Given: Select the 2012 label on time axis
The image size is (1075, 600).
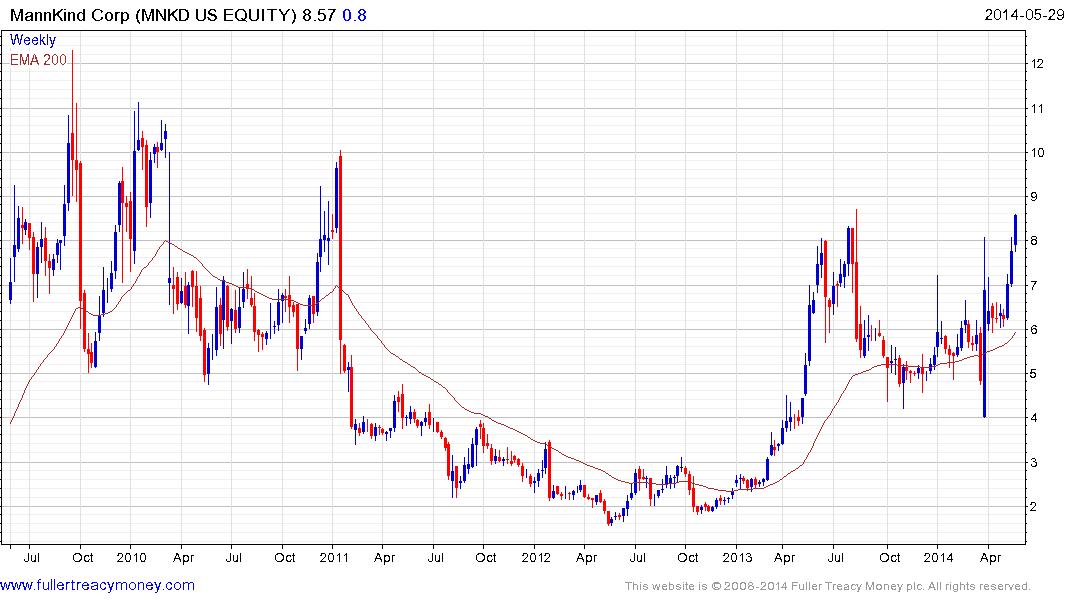Looking at the screenshot, I should point(536,557).
